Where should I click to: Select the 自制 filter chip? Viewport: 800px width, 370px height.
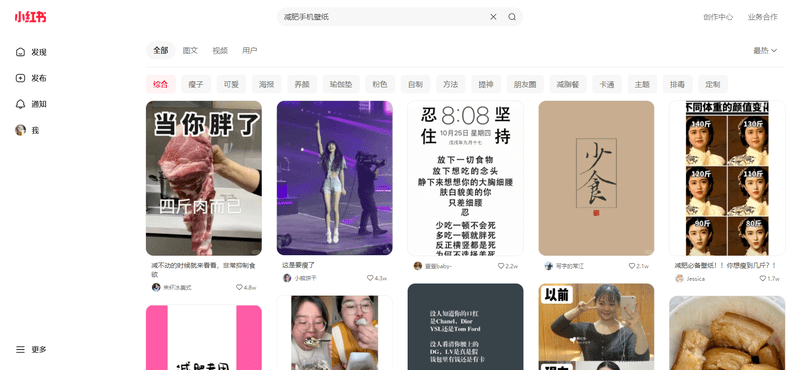pyautogui.click(x=415, y=84)
